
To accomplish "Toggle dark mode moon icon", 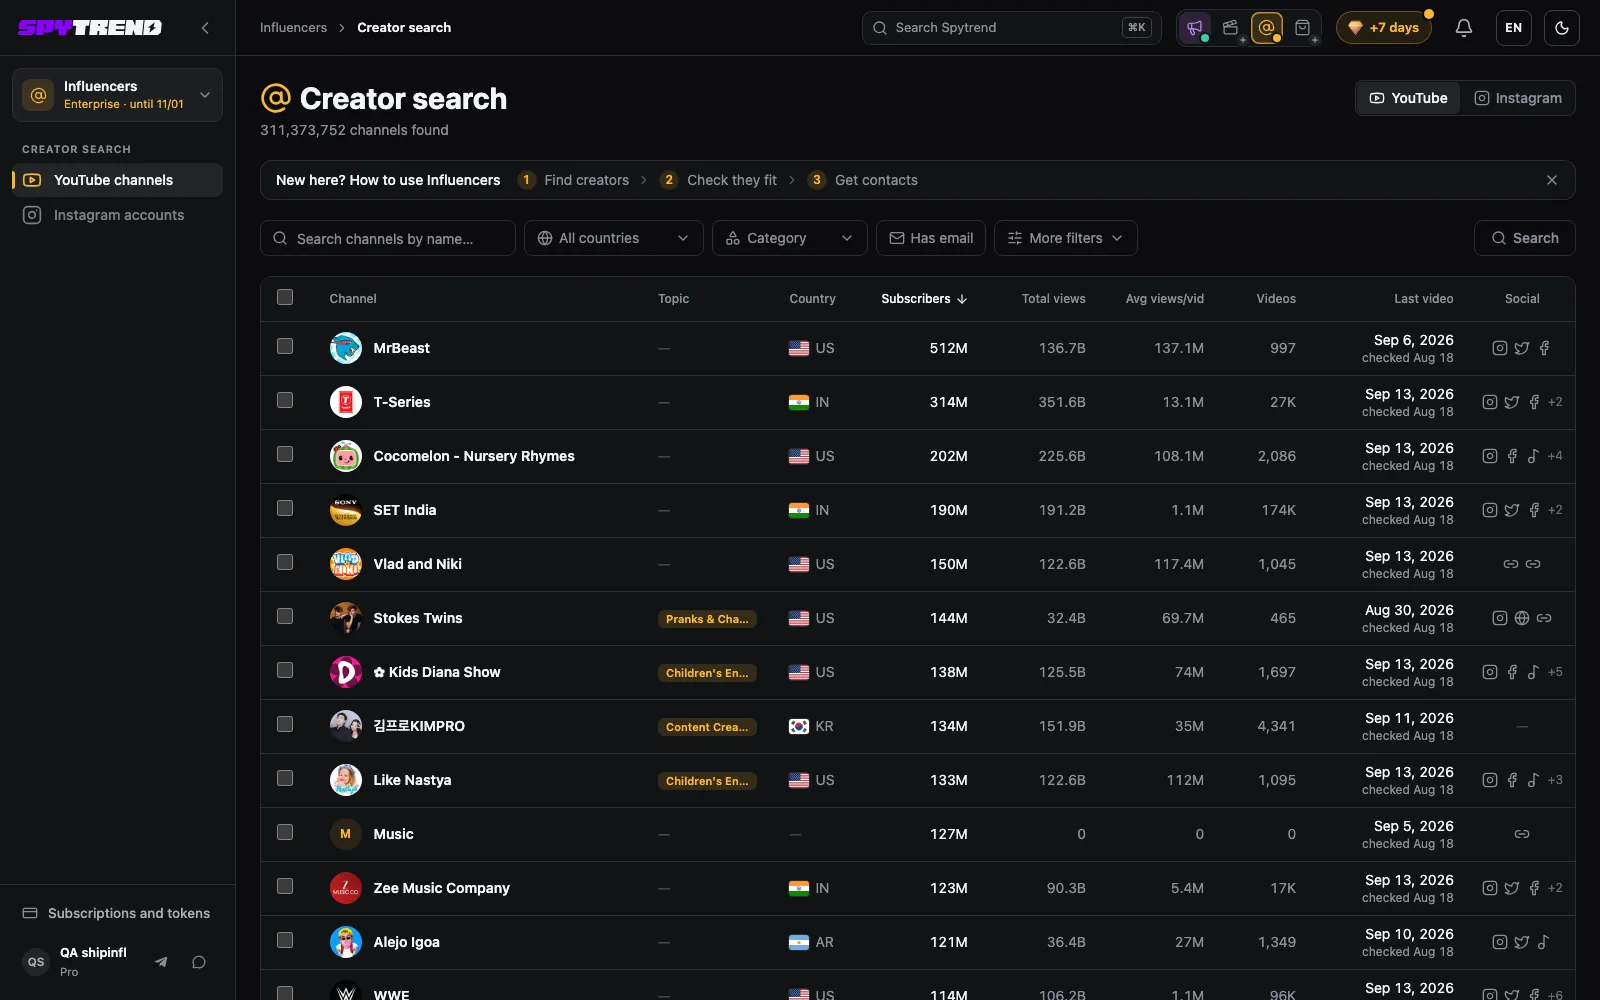I will click(1562, 28).
